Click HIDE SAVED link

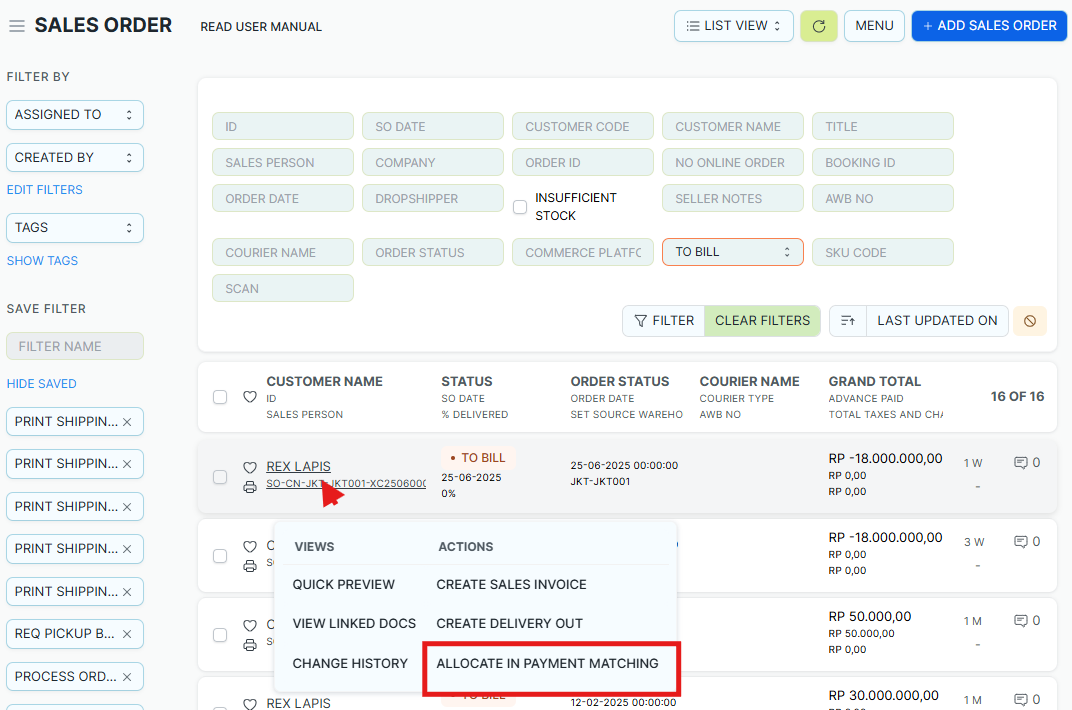tap(42, 384)
